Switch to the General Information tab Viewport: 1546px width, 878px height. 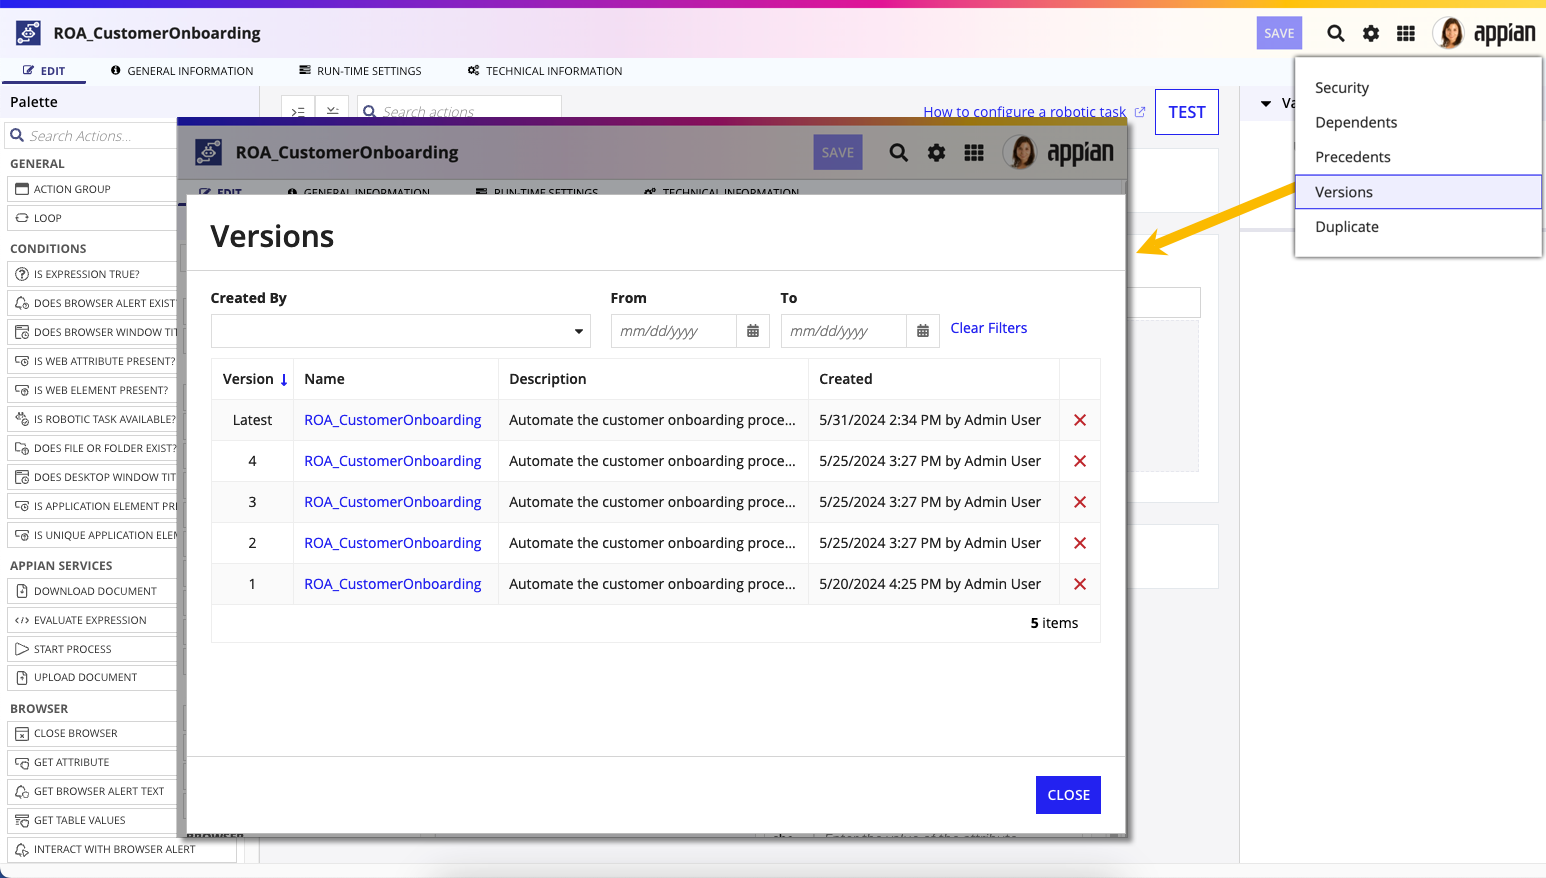[182, 71]
